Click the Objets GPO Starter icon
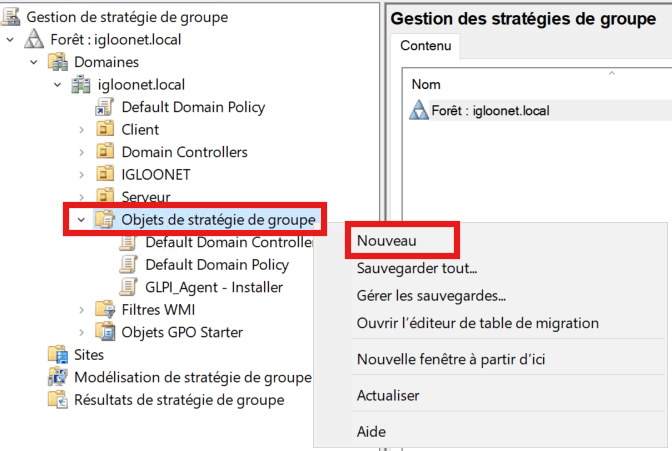Viewport: 672px width, 451px height. point(105,332)
